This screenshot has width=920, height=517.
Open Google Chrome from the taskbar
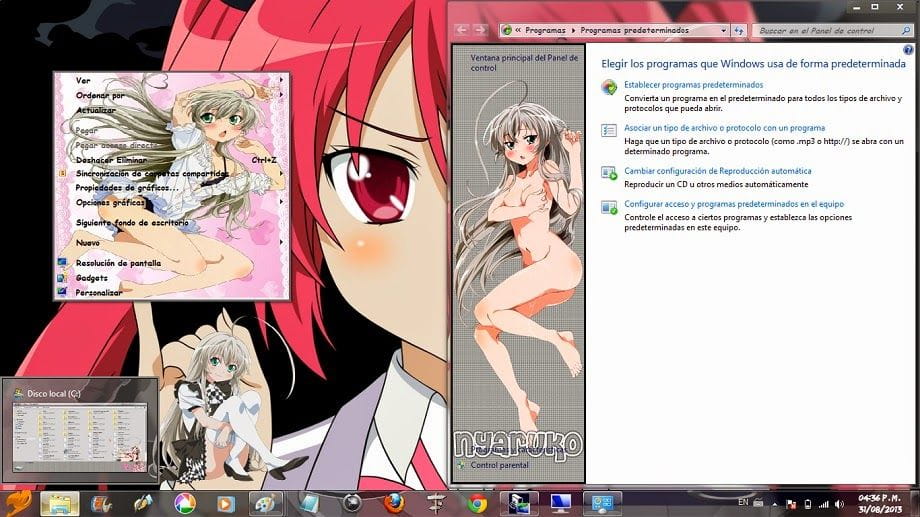477,503
